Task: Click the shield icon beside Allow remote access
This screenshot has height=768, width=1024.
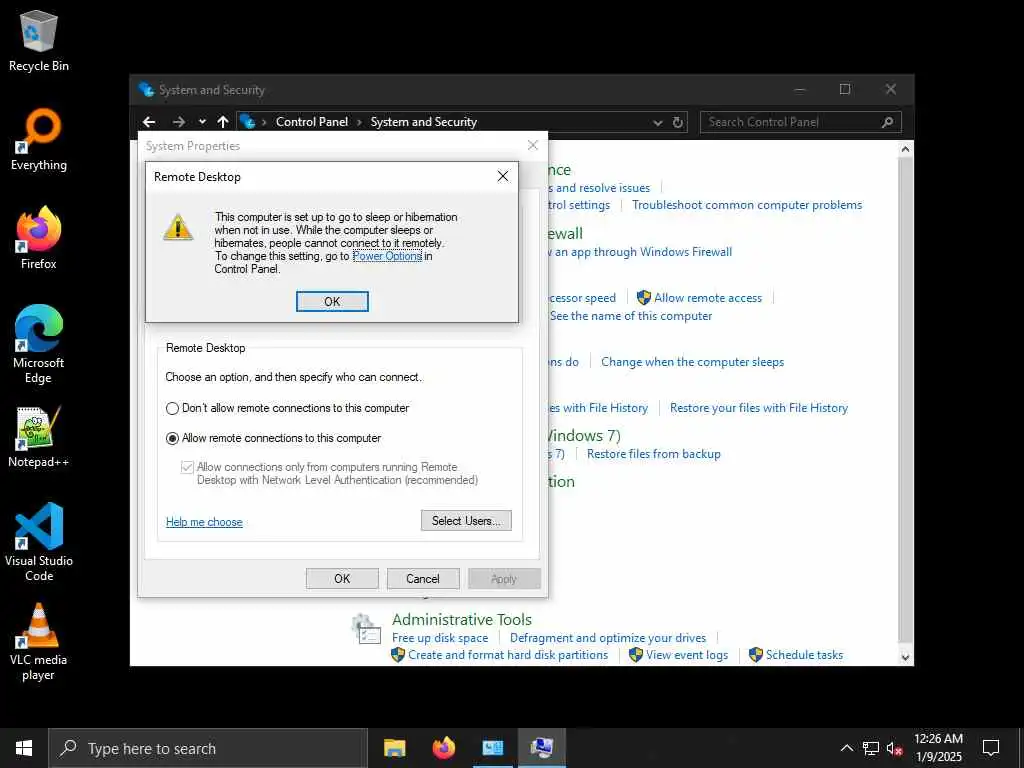Action: point(643,298)
